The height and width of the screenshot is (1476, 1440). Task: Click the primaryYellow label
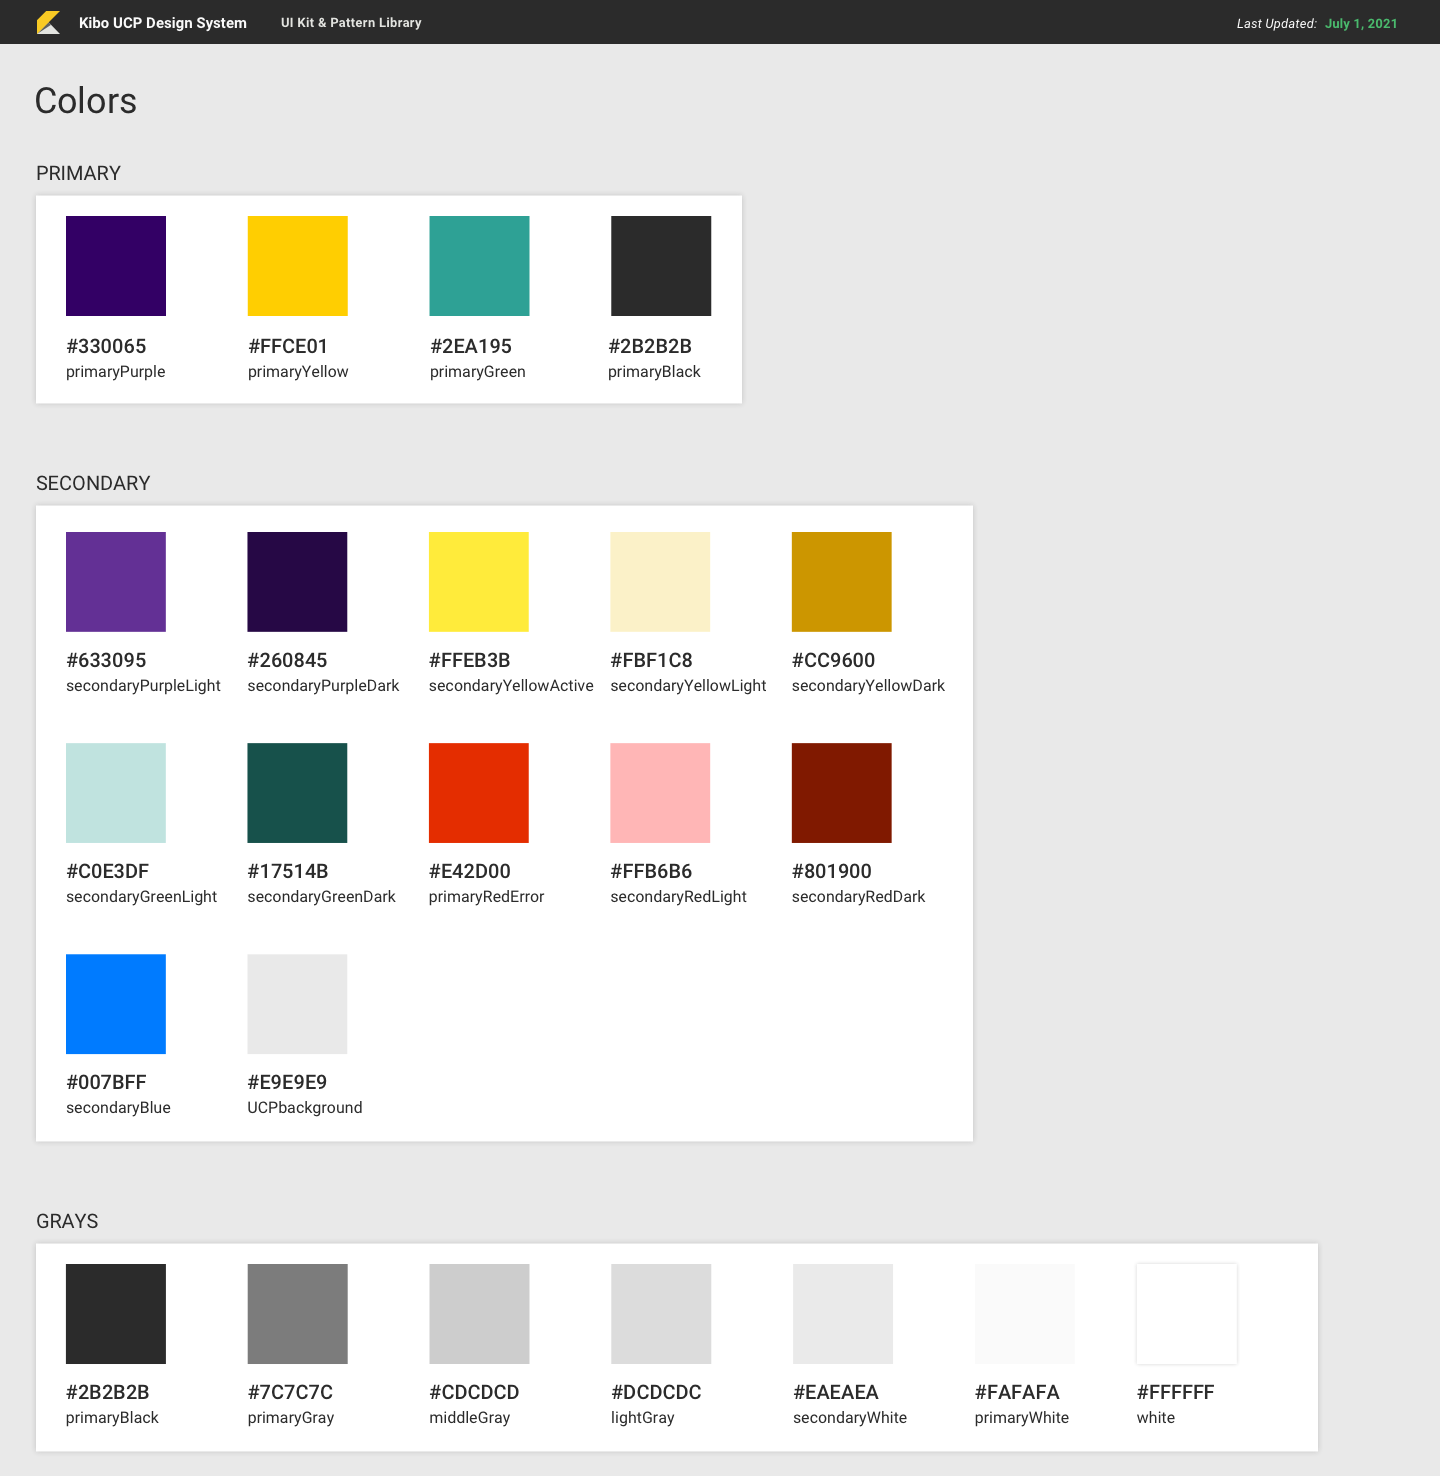pos(298,372)
